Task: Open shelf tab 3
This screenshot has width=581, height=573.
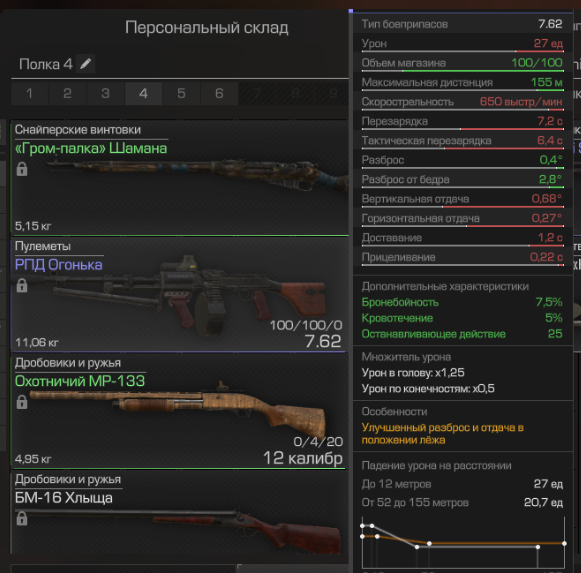Action: click(x=106, y=93)
